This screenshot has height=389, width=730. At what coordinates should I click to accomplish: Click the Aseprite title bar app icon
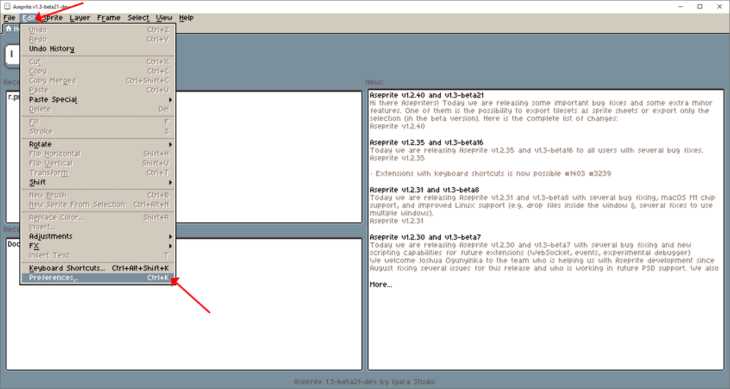7,7
